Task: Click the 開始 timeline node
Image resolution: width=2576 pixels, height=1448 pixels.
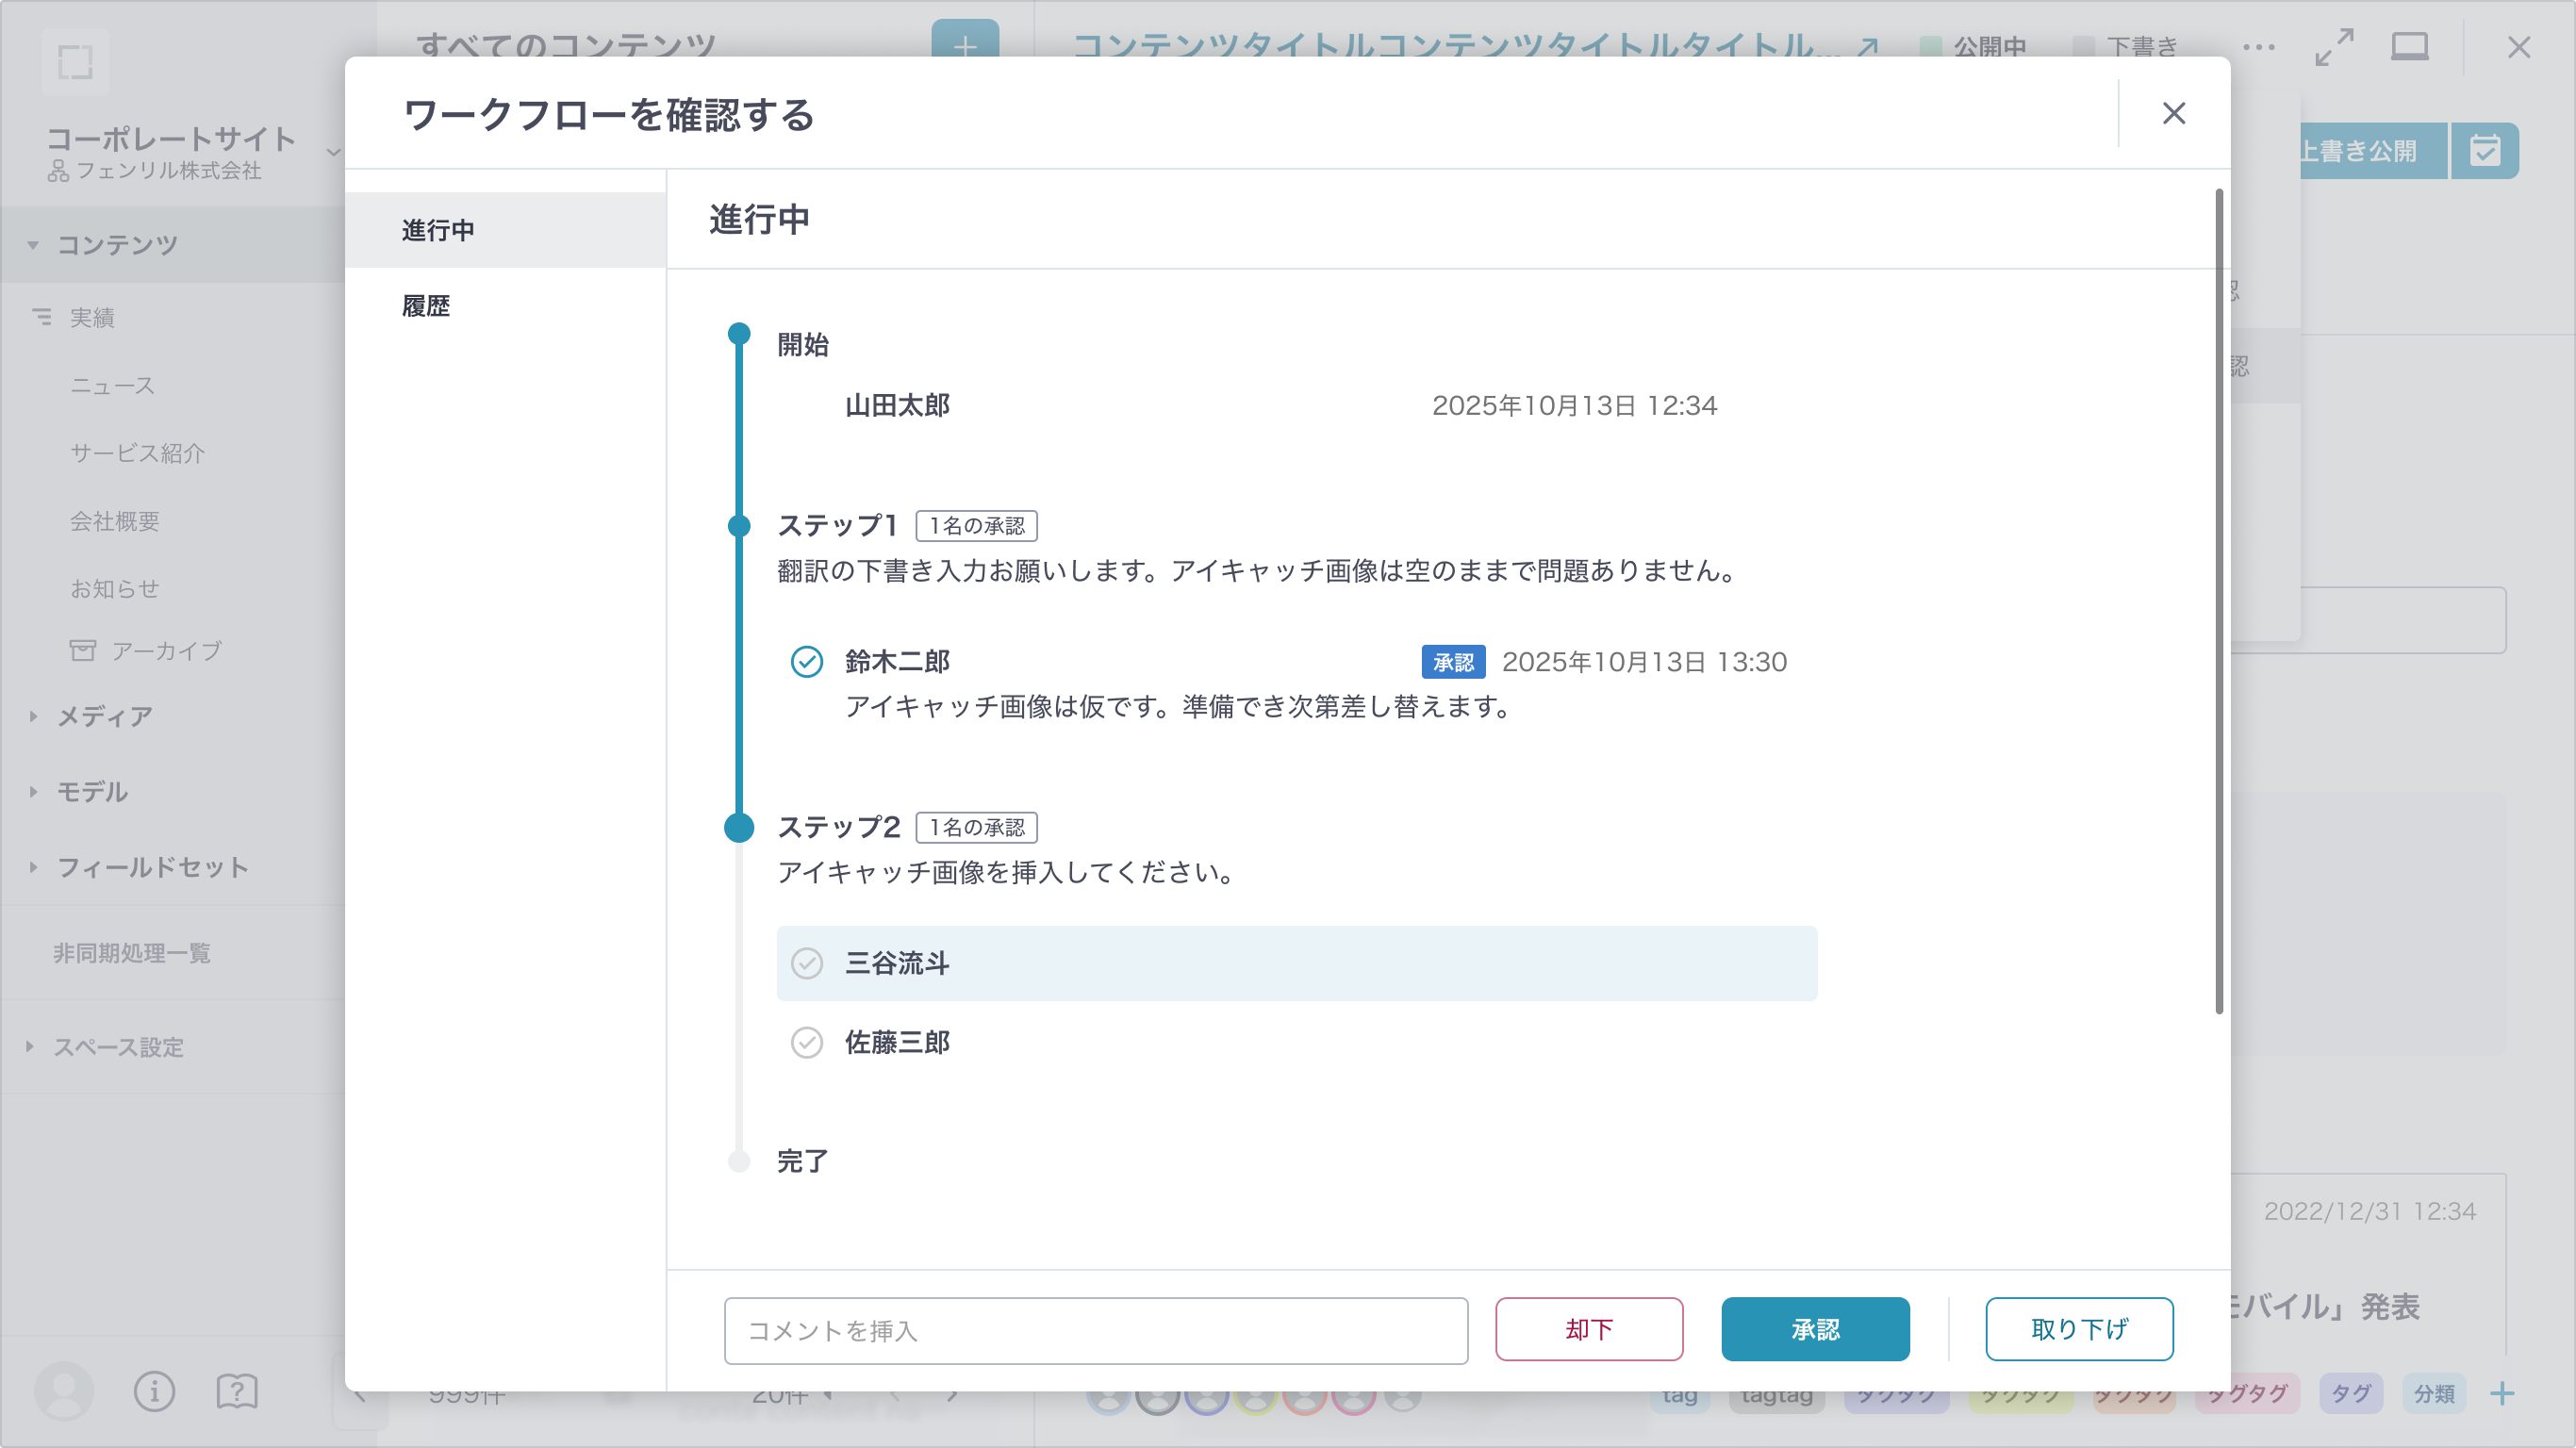Action: [x=739, y=333]
